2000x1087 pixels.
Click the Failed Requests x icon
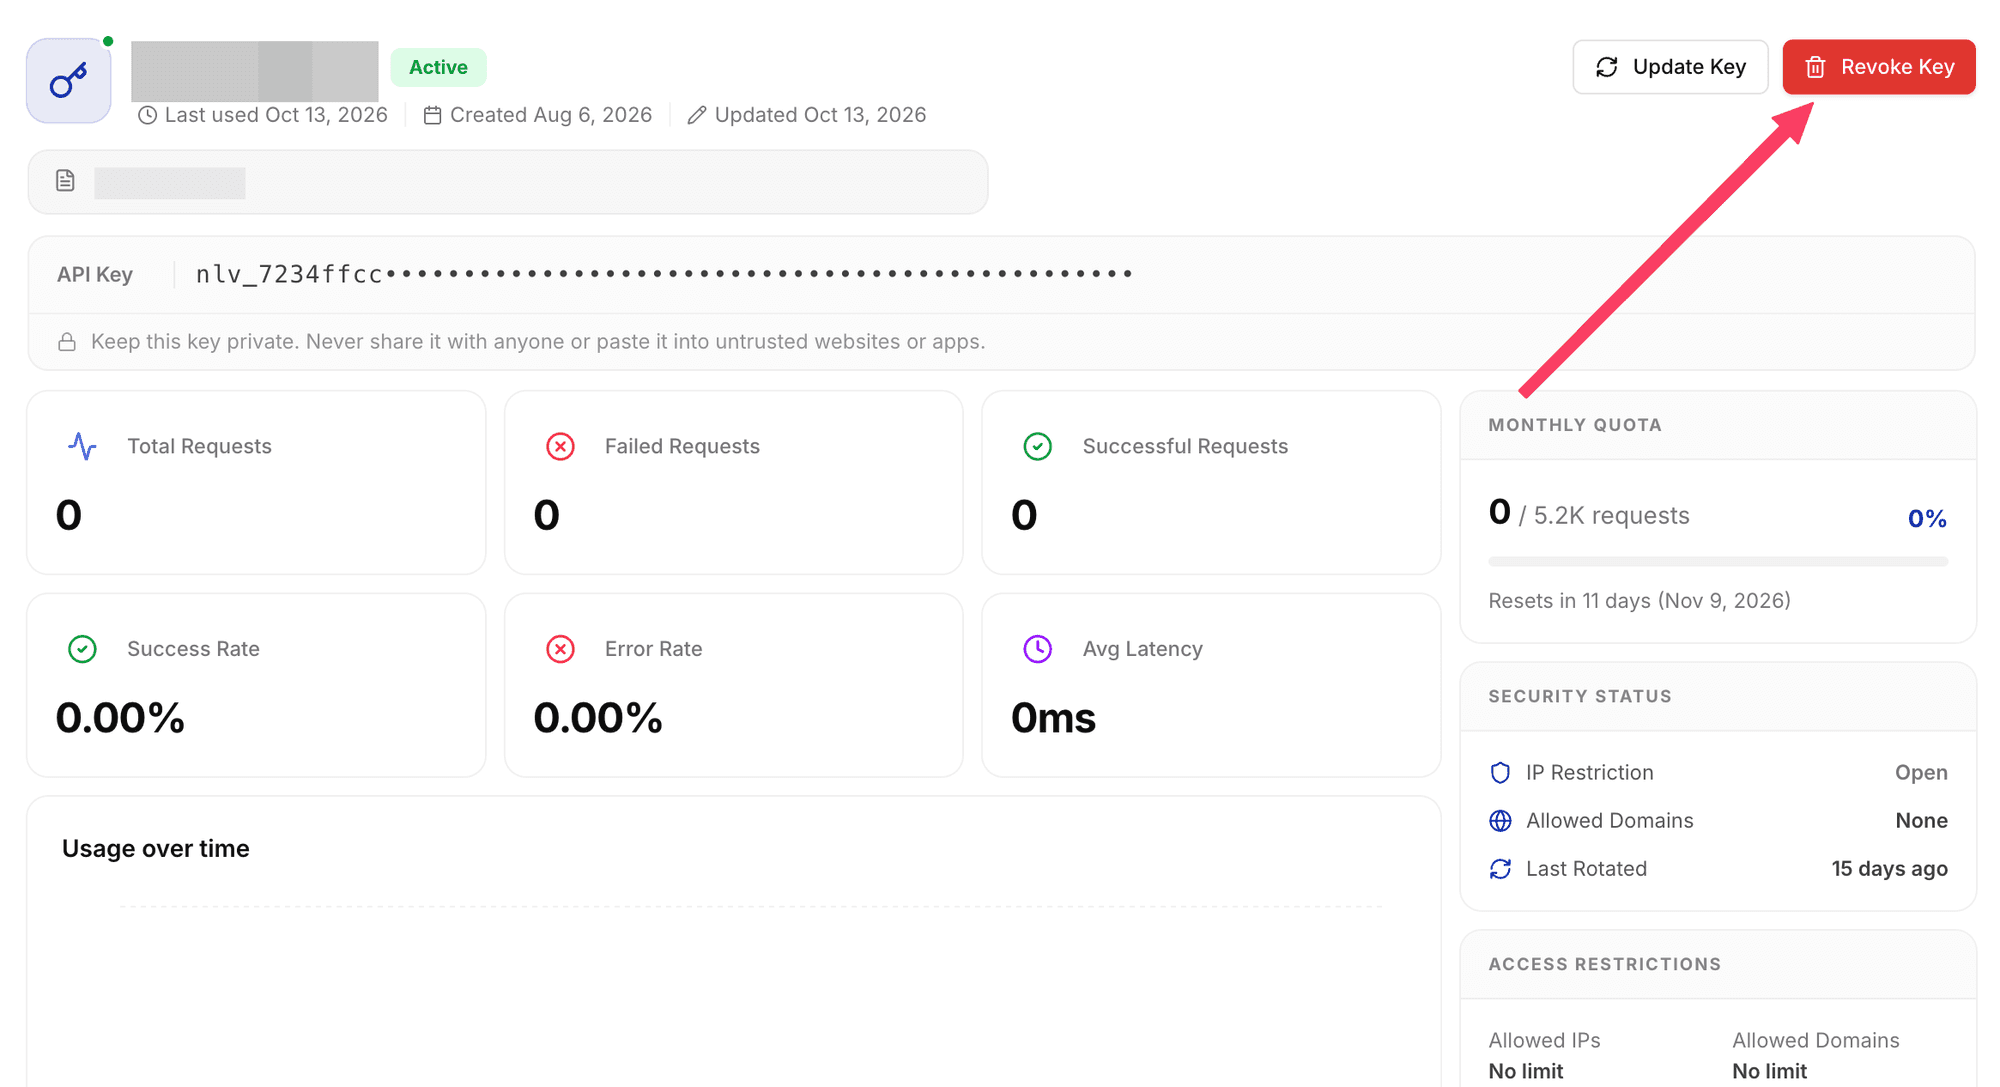pos(560,446)
